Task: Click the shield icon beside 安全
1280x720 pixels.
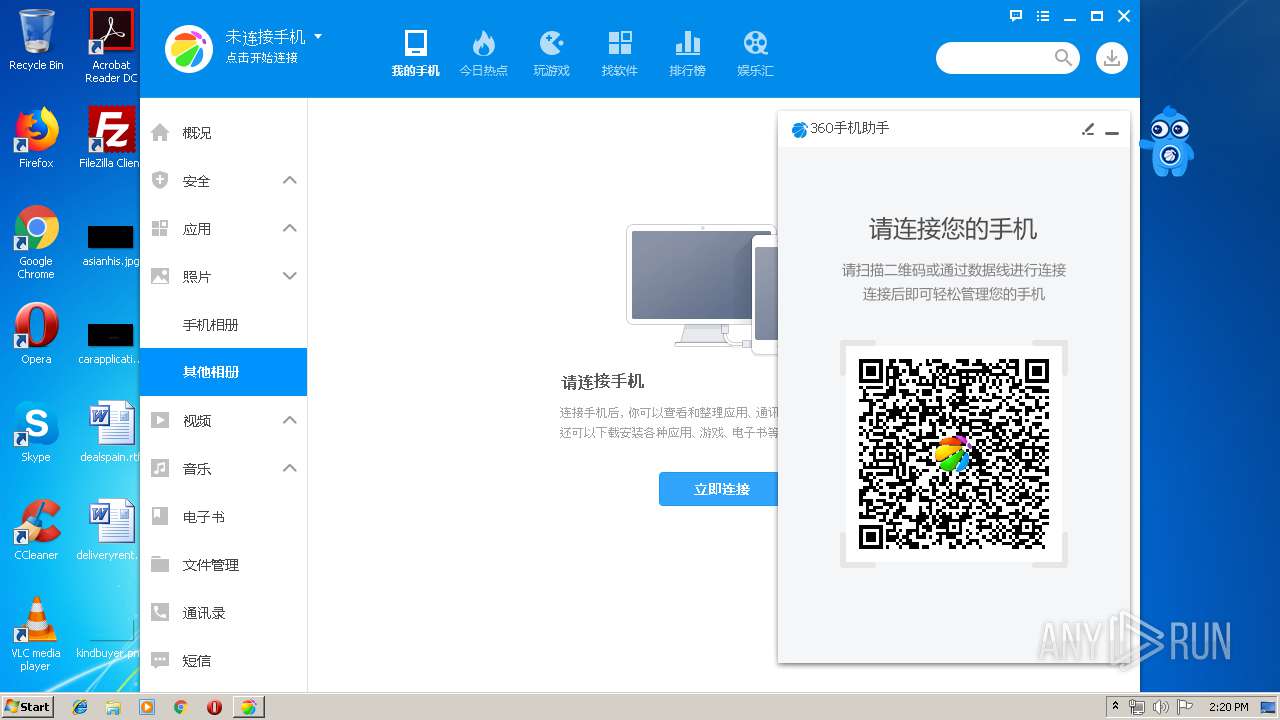Action: (x=160, y=180)
